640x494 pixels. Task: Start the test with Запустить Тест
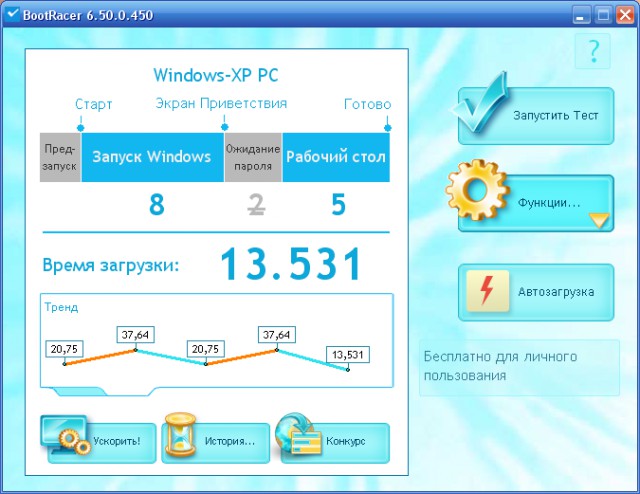tap(536, 116)
